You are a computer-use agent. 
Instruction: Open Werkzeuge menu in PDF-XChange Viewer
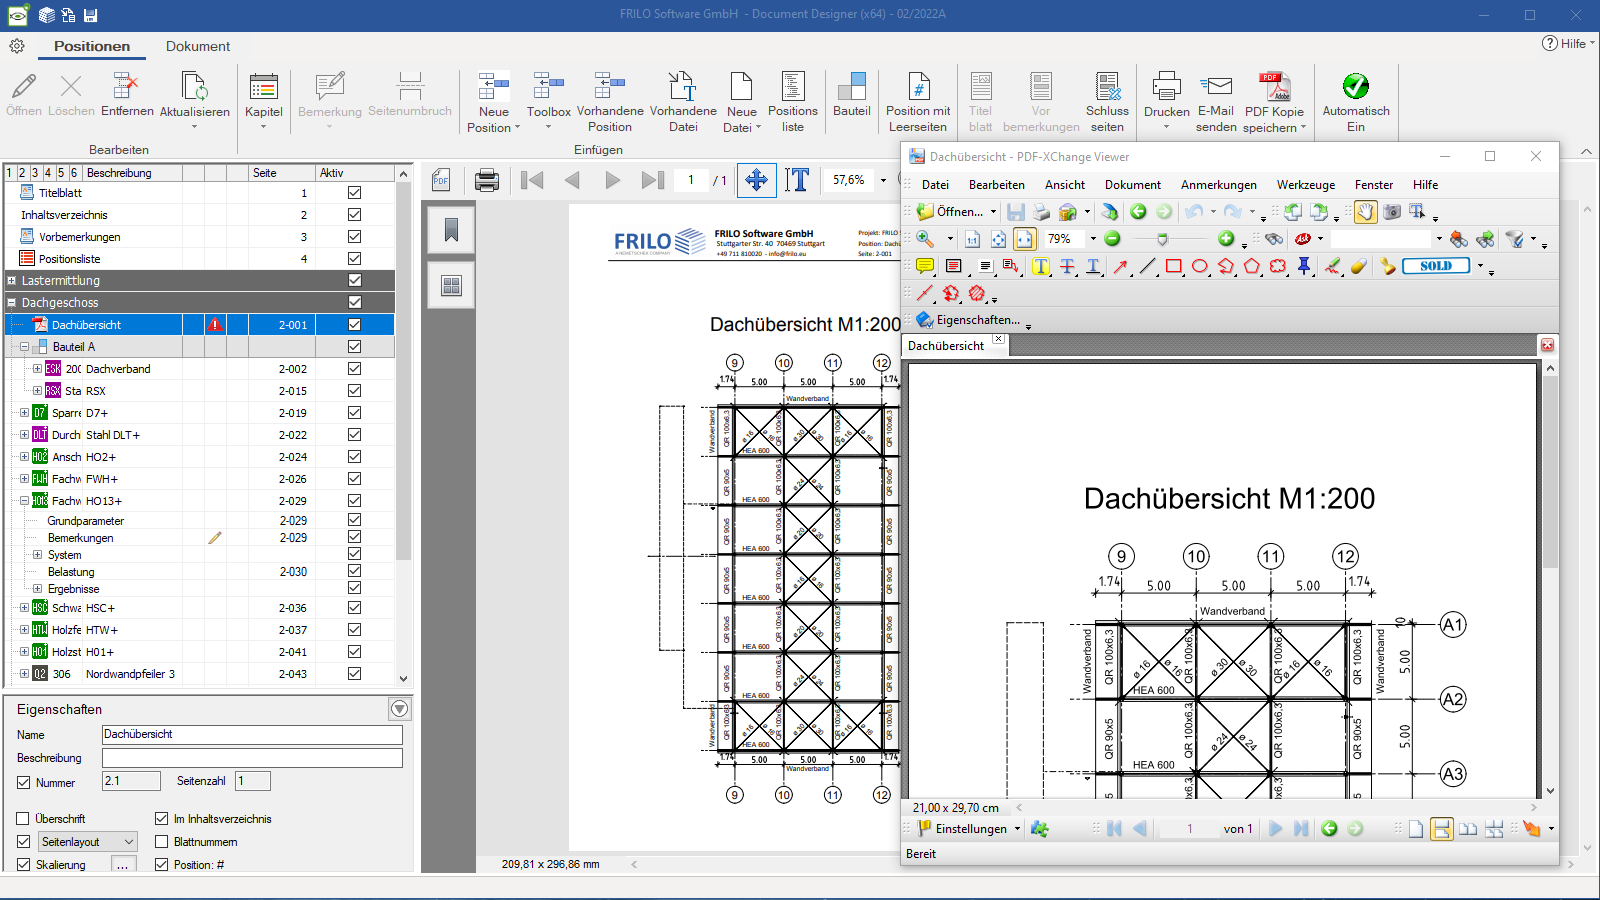tap(1305, 185)
